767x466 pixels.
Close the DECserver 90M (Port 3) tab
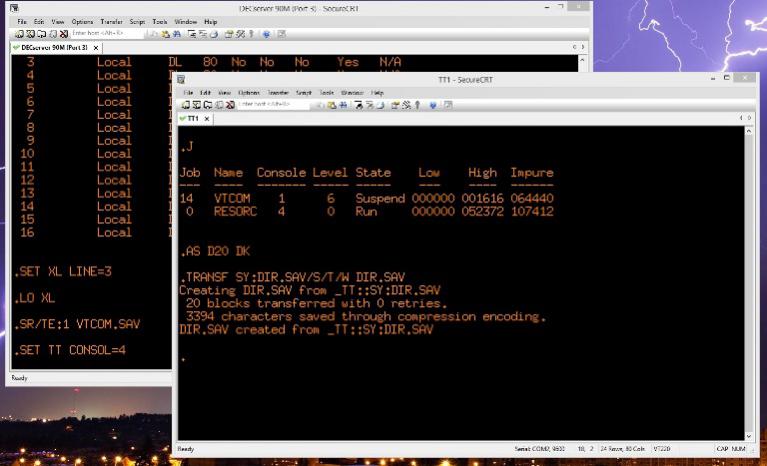click(x=96, y=47)
